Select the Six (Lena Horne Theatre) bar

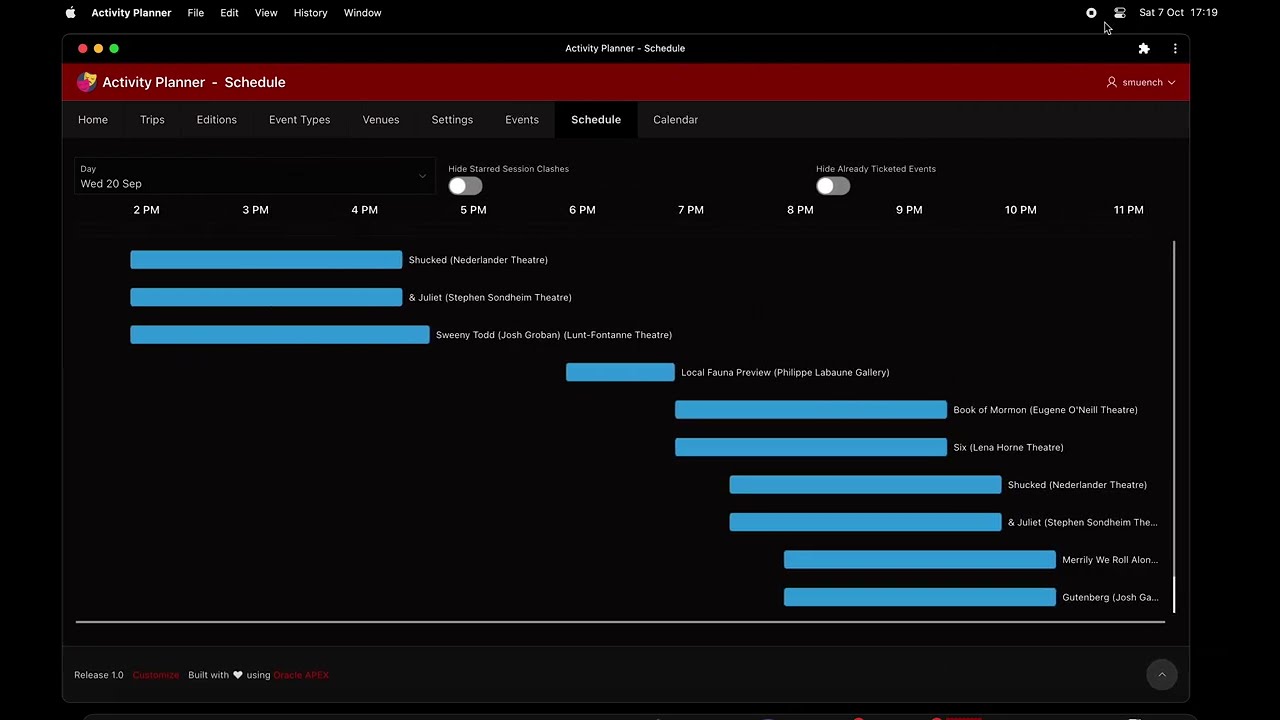[811, 447]
